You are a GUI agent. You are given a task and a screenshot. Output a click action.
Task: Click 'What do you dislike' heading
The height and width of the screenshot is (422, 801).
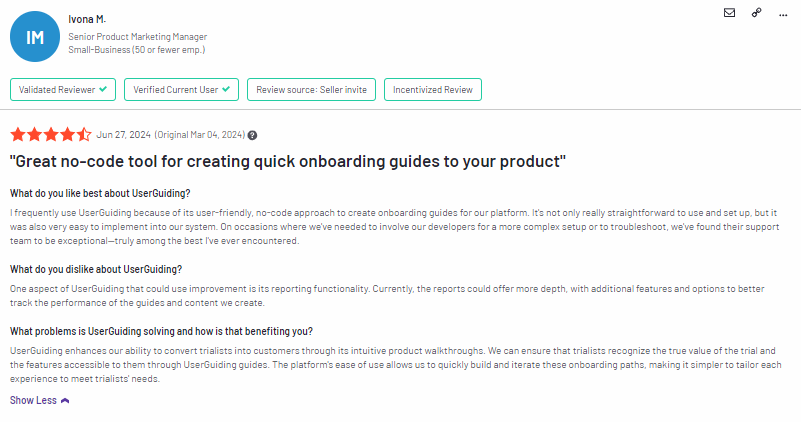point(96,269)
